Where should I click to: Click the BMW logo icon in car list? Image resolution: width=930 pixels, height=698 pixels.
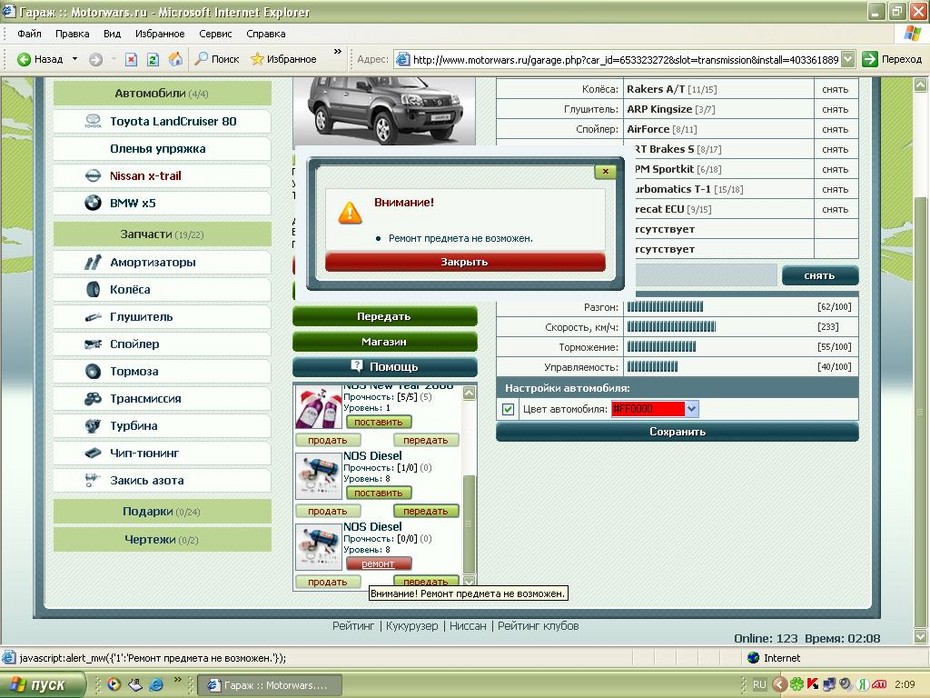coord(93,203)
